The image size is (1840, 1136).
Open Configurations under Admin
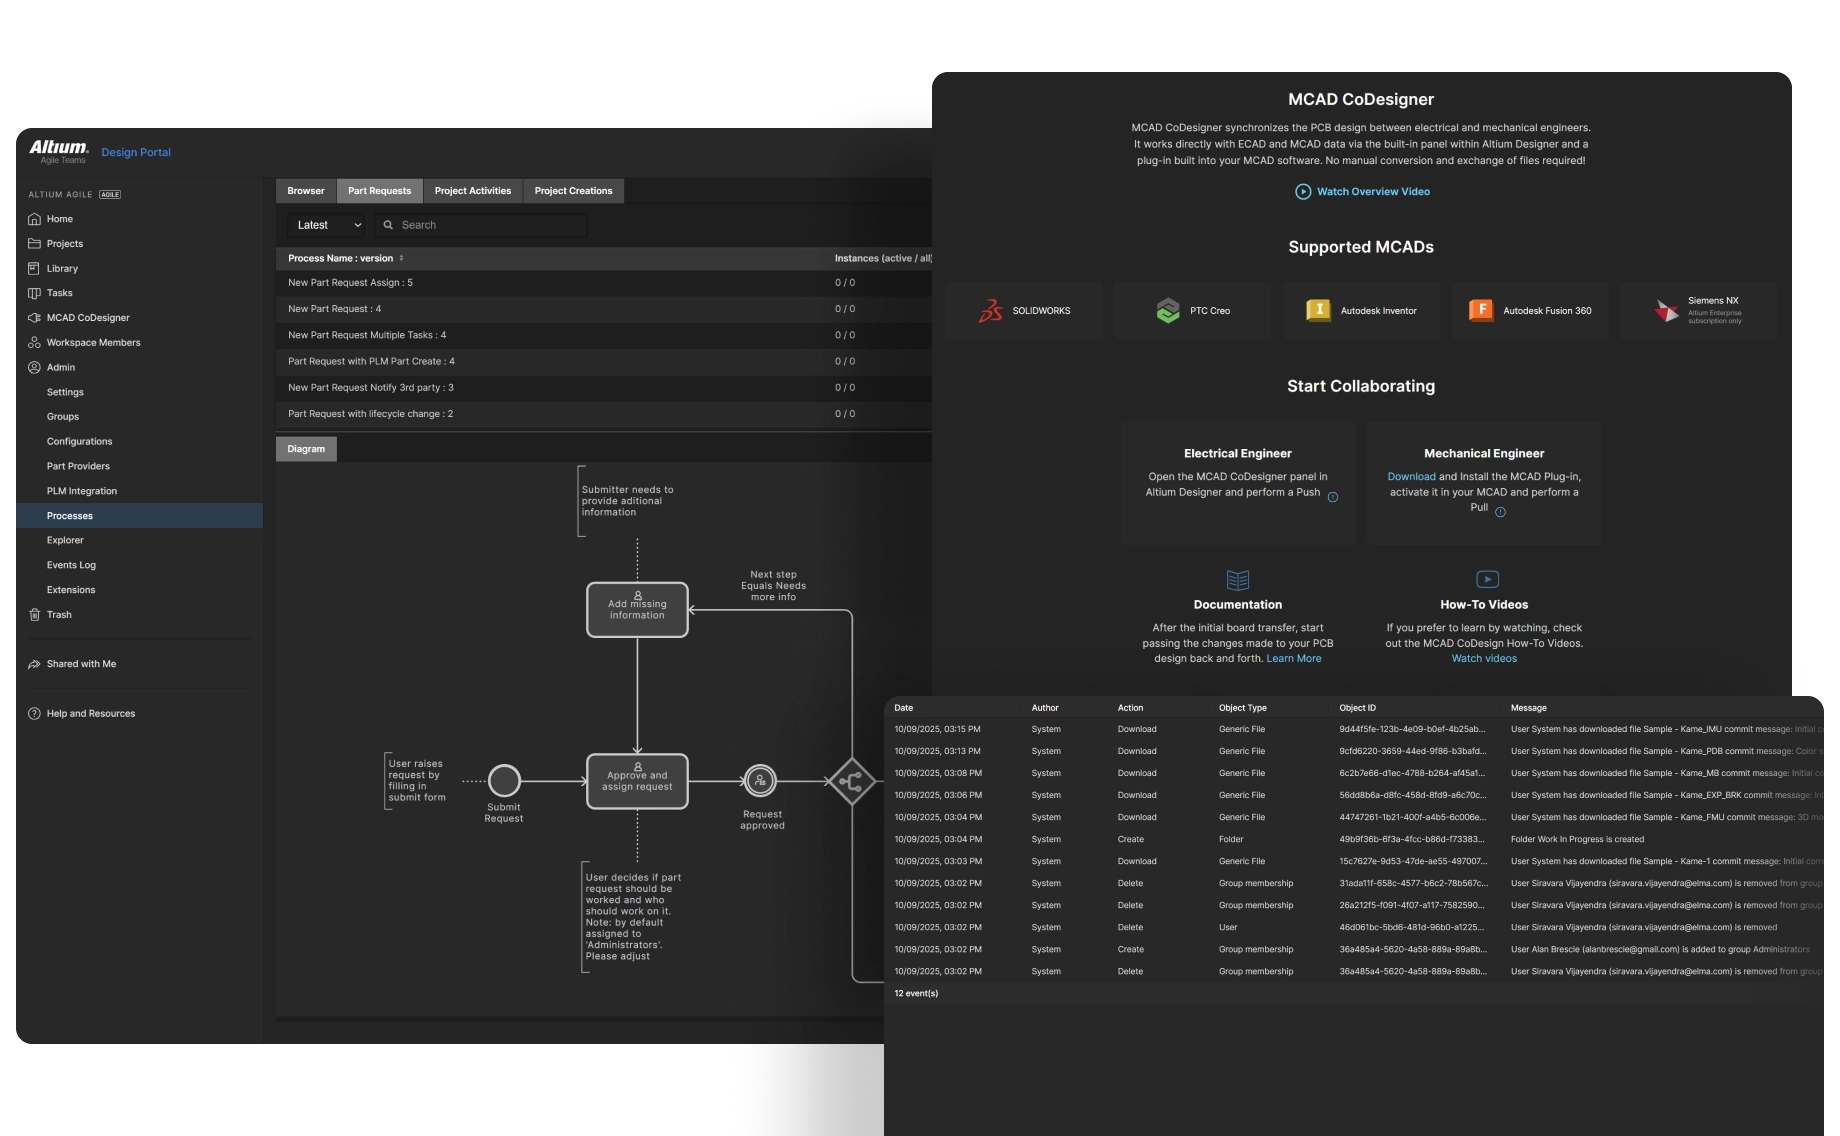(80, 442)
